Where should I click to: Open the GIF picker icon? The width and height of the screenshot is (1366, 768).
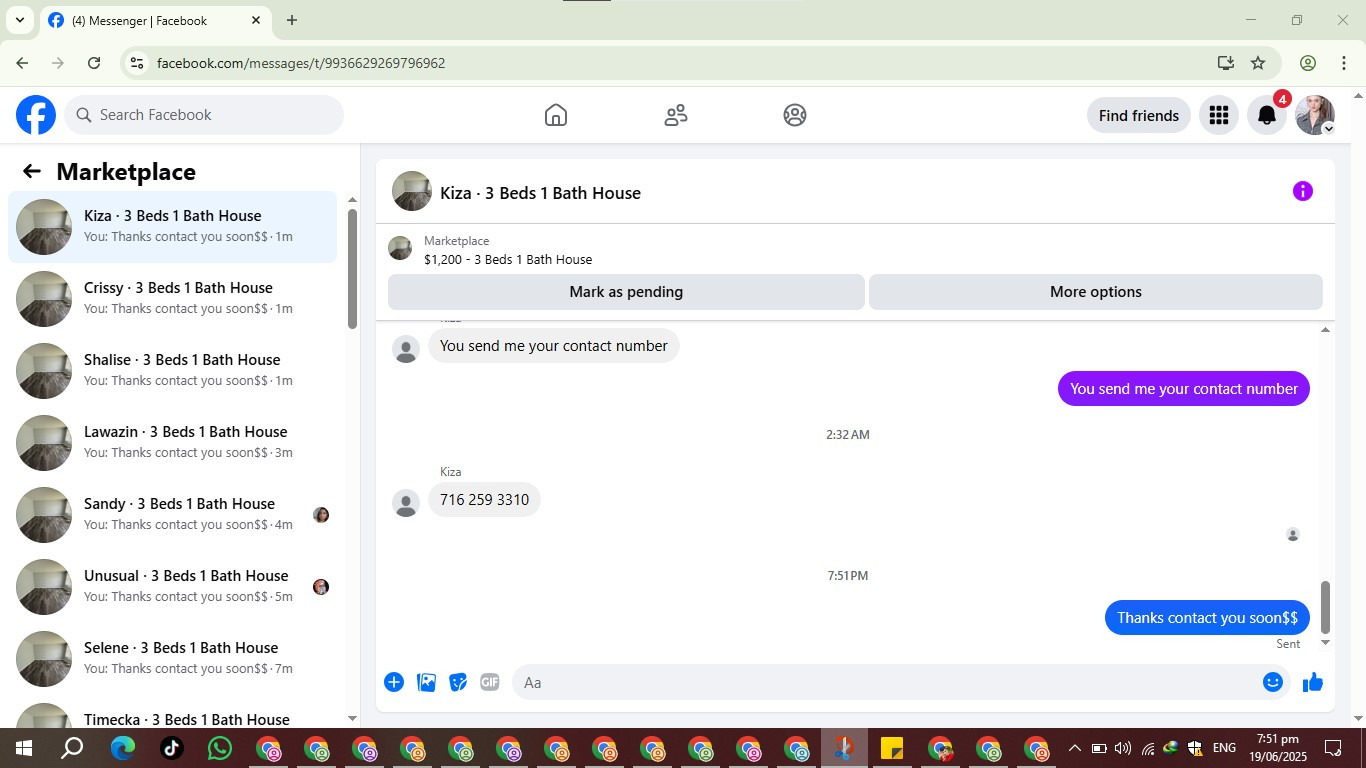(x=489, y=682)
